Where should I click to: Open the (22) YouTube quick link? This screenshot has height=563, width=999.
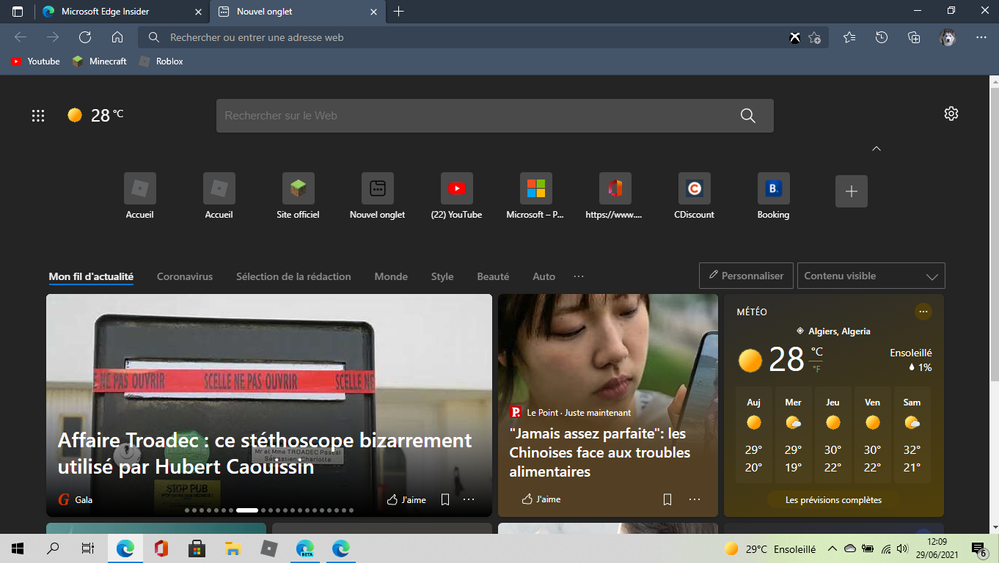[x=456, y=196]
